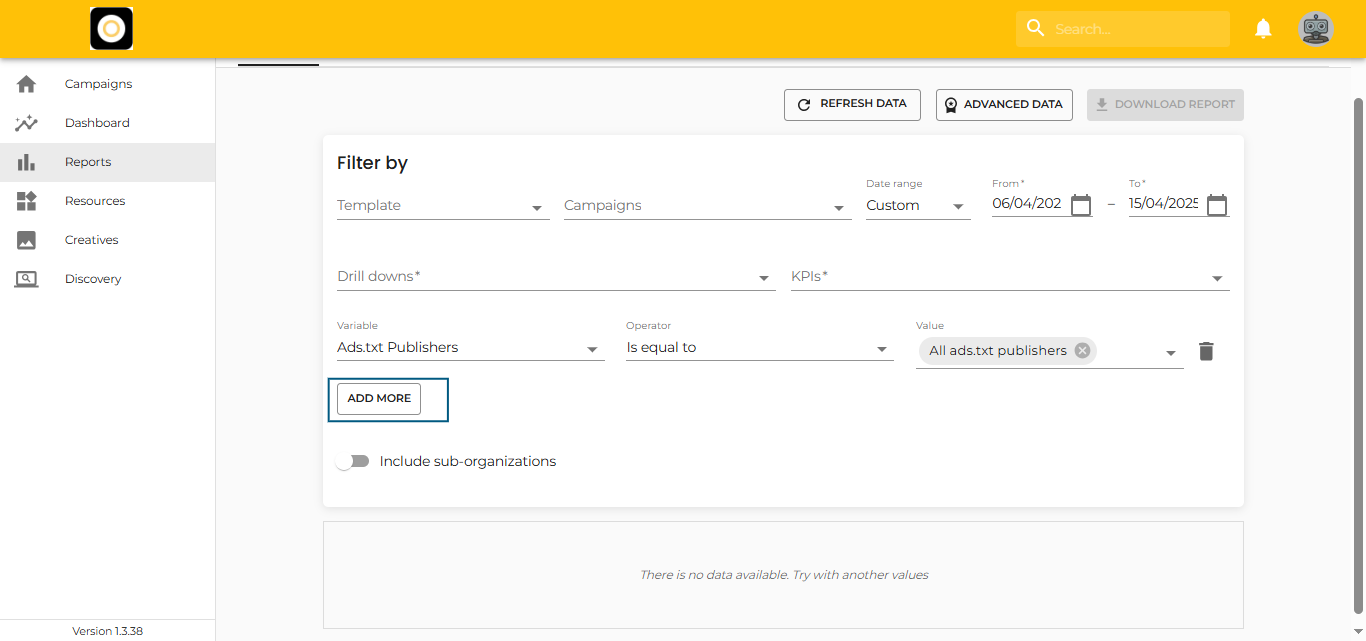Open the robot user avatar menu
1366x641 pixels.
(1315, 29)
